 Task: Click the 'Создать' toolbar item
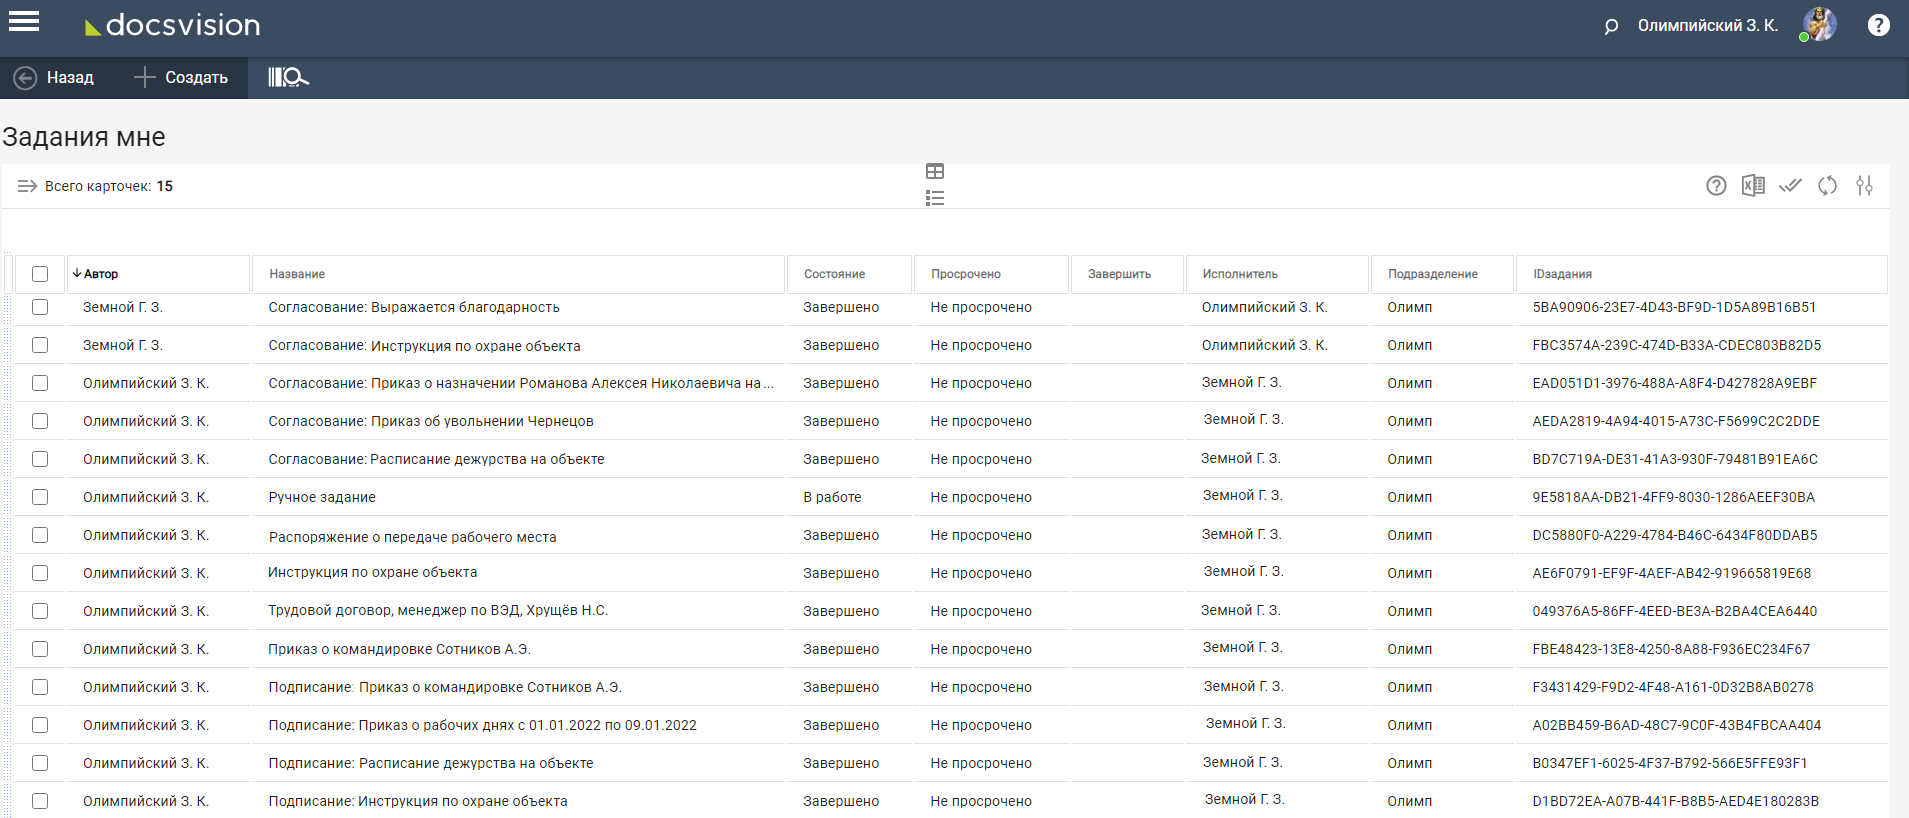pos(181,77)
